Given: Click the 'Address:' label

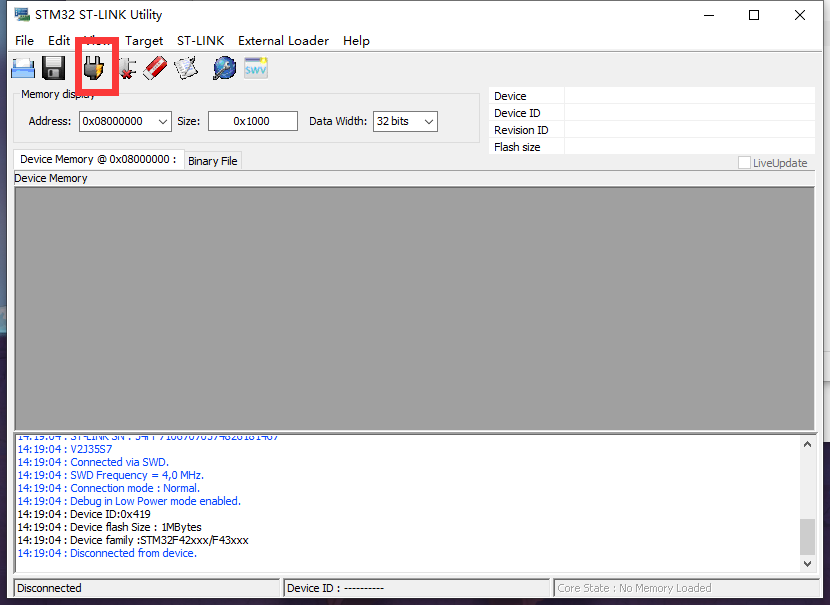Looking at the screenshot, I should click(50, 121).
